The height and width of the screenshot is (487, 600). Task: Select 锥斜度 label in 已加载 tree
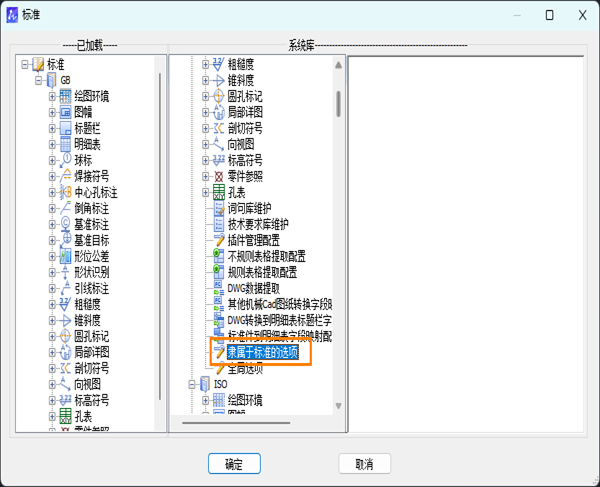click(88, 321)
